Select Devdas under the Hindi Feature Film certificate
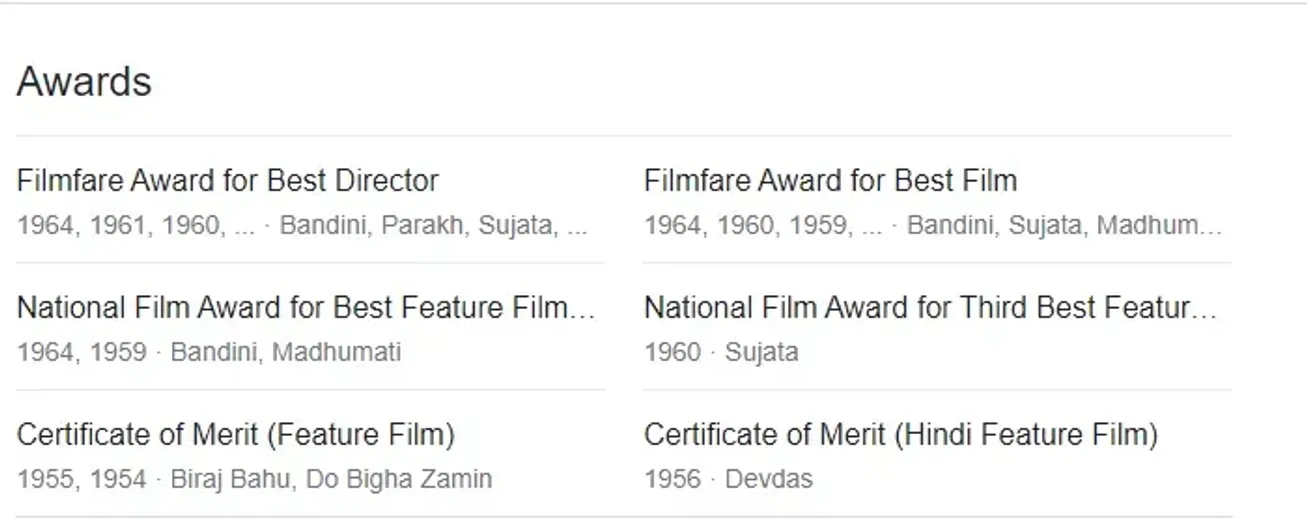Image resolution: width=1307 pixels, height=519 pixels. click(769, 479)
